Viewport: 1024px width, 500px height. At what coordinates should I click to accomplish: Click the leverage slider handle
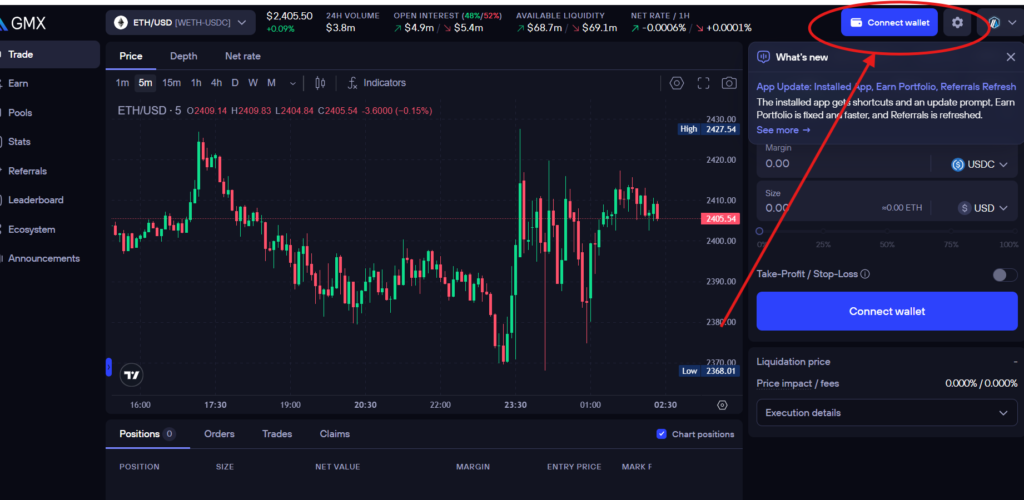coord(759,231)
